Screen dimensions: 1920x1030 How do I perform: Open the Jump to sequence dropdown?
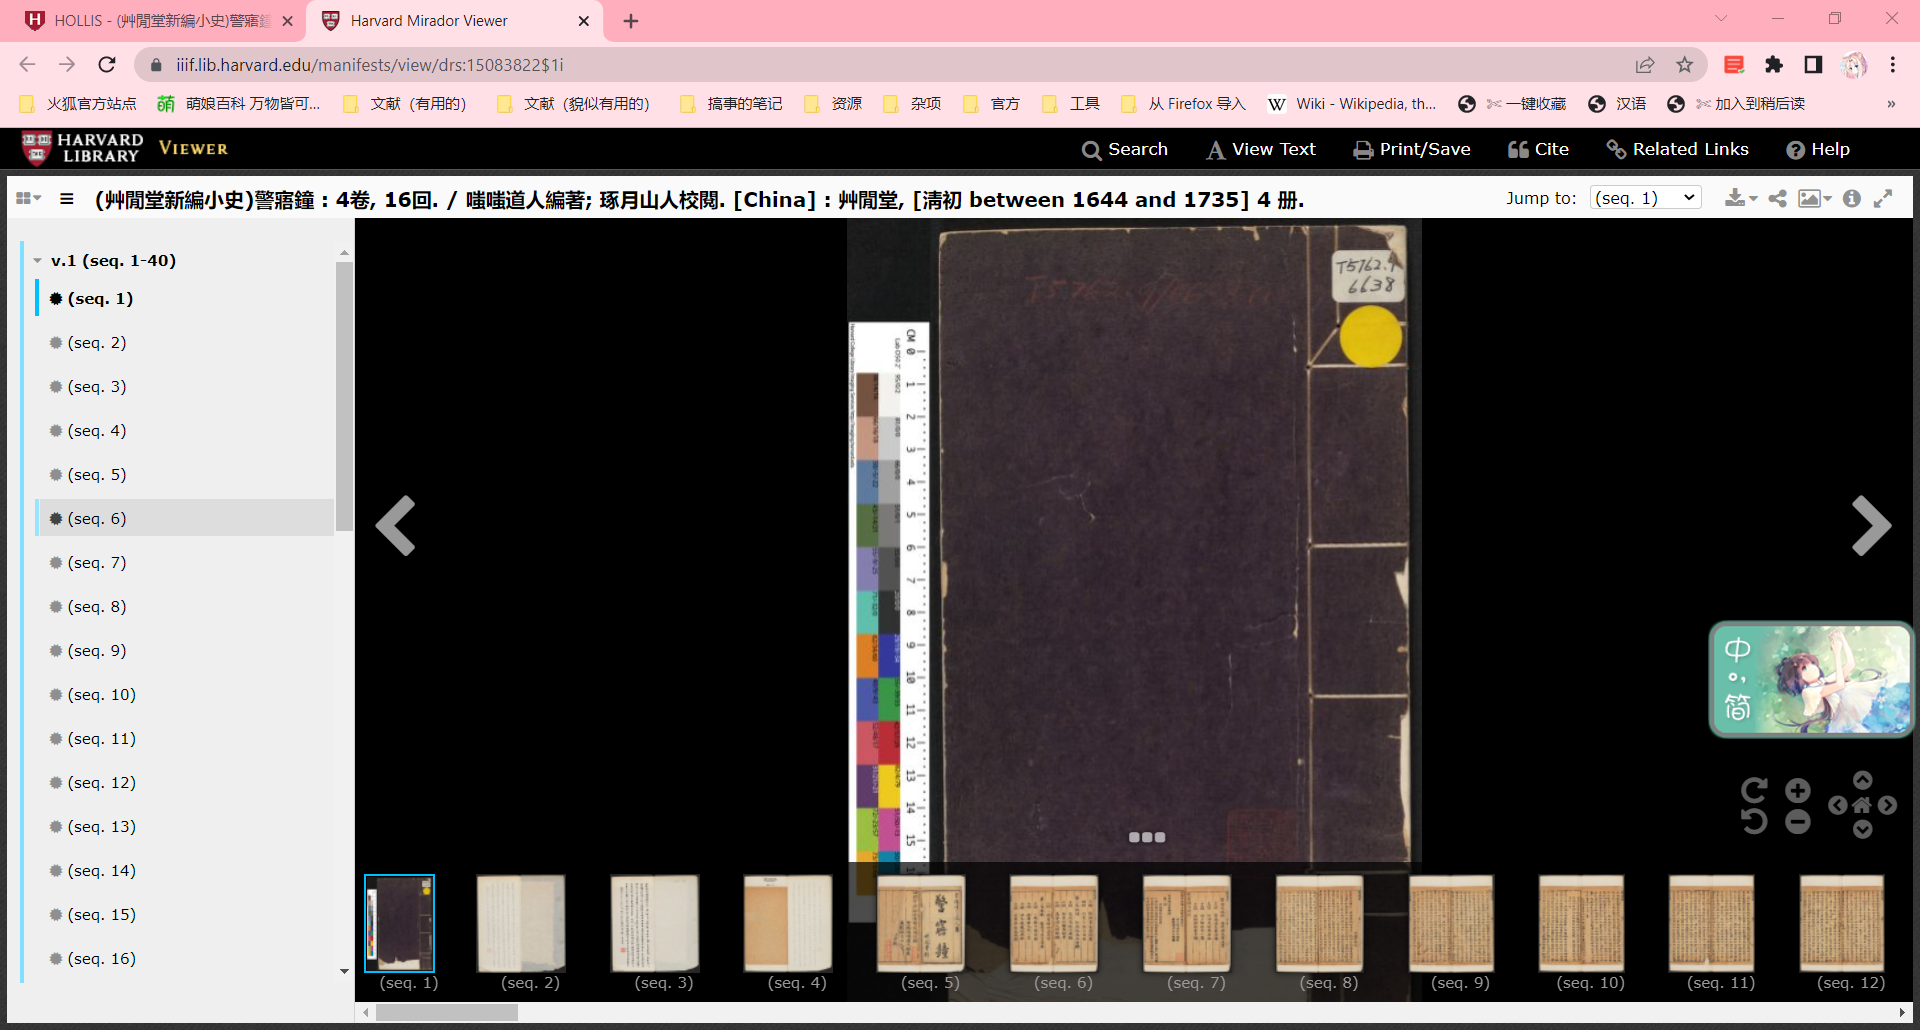[1645, 198]
